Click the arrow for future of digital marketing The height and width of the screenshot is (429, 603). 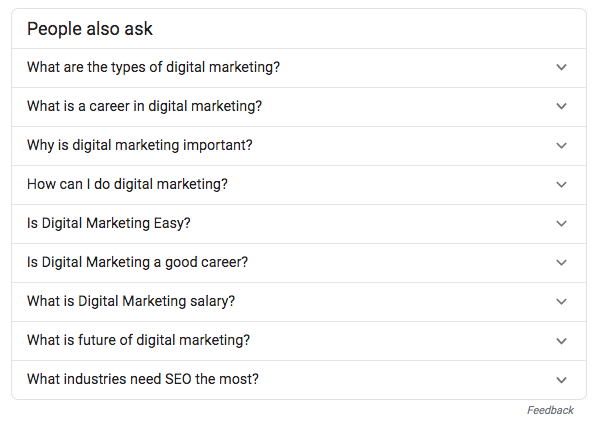coord(561,340)
